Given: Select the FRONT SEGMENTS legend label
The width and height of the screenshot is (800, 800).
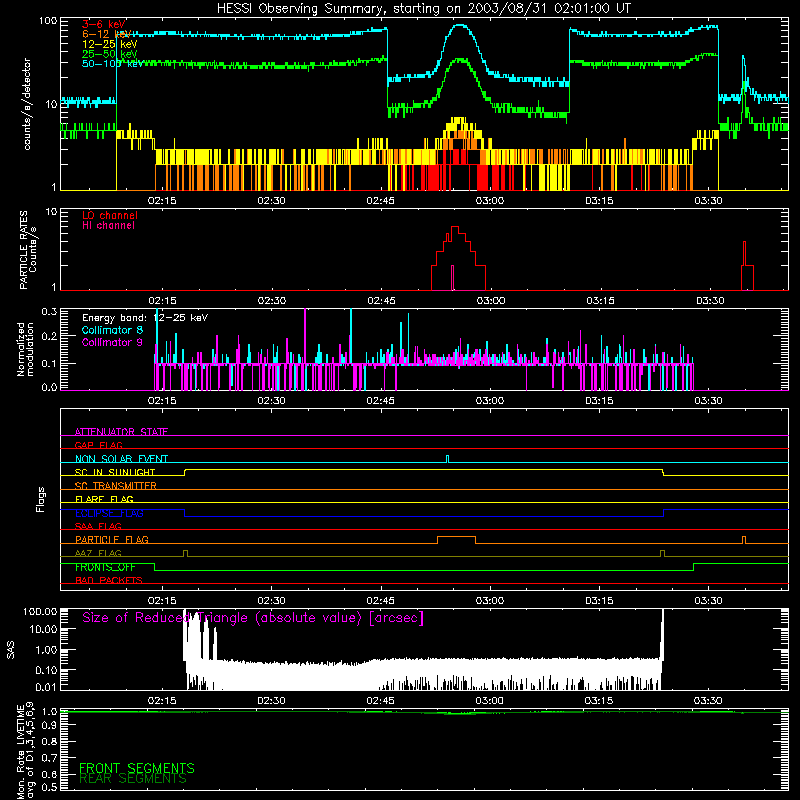Looking at the screenshot, I should pos(137,768).
